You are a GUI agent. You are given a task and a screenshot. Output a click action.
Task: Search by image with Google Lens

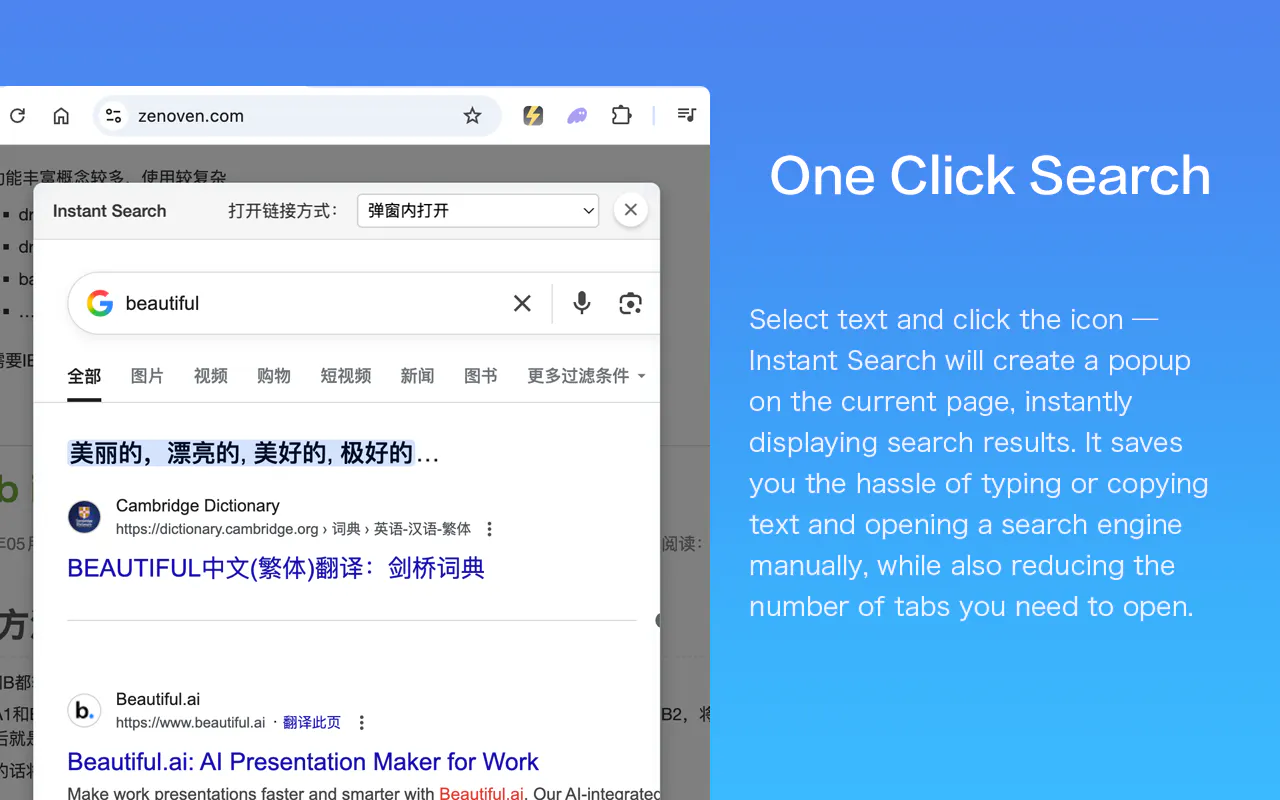click(630, 303)
